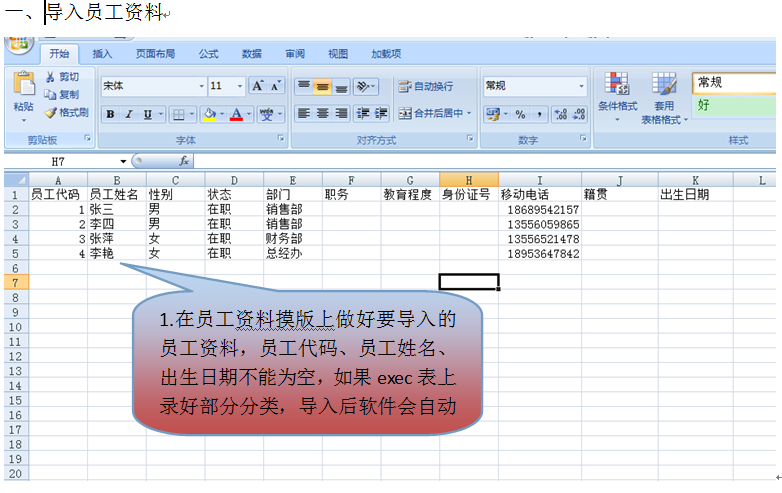
Task: Click the phonetic guide (文) icon
Action: pyautogui.click(x=267, y=114)
